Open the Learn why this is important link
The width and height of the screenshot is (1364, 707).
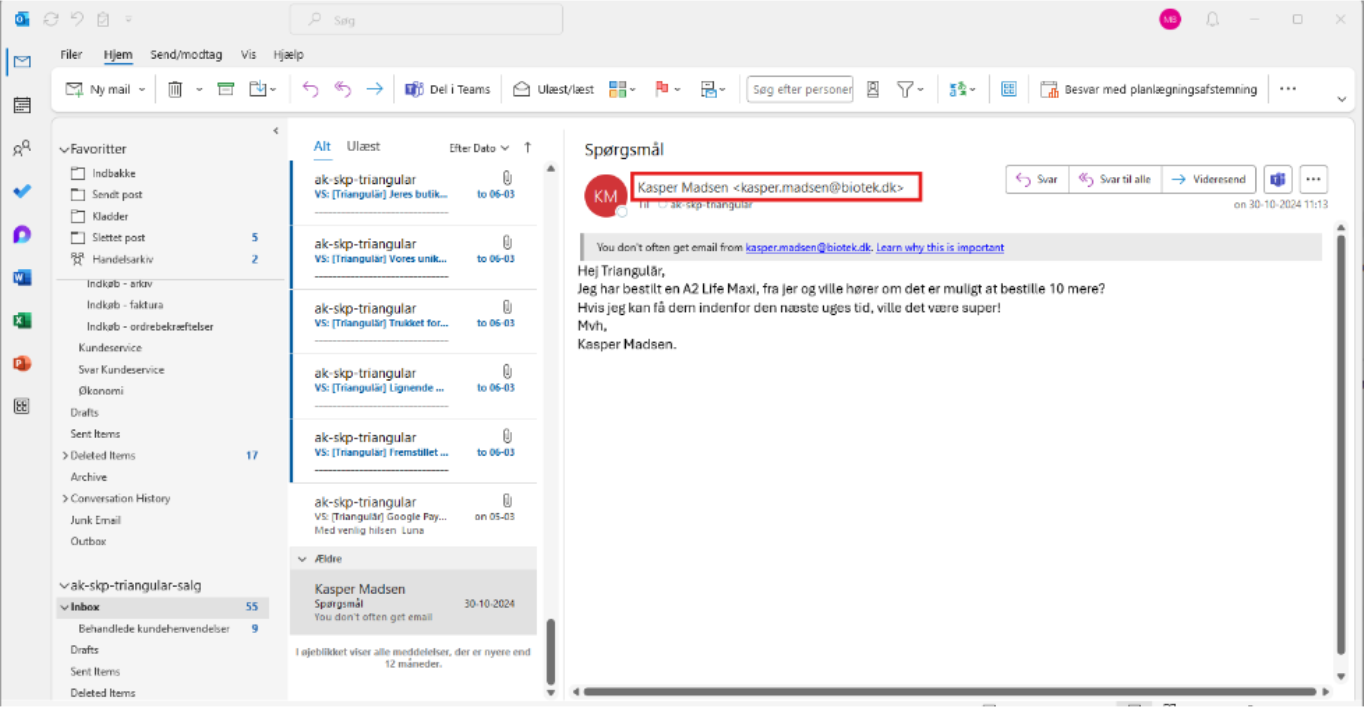coord(940,248)
